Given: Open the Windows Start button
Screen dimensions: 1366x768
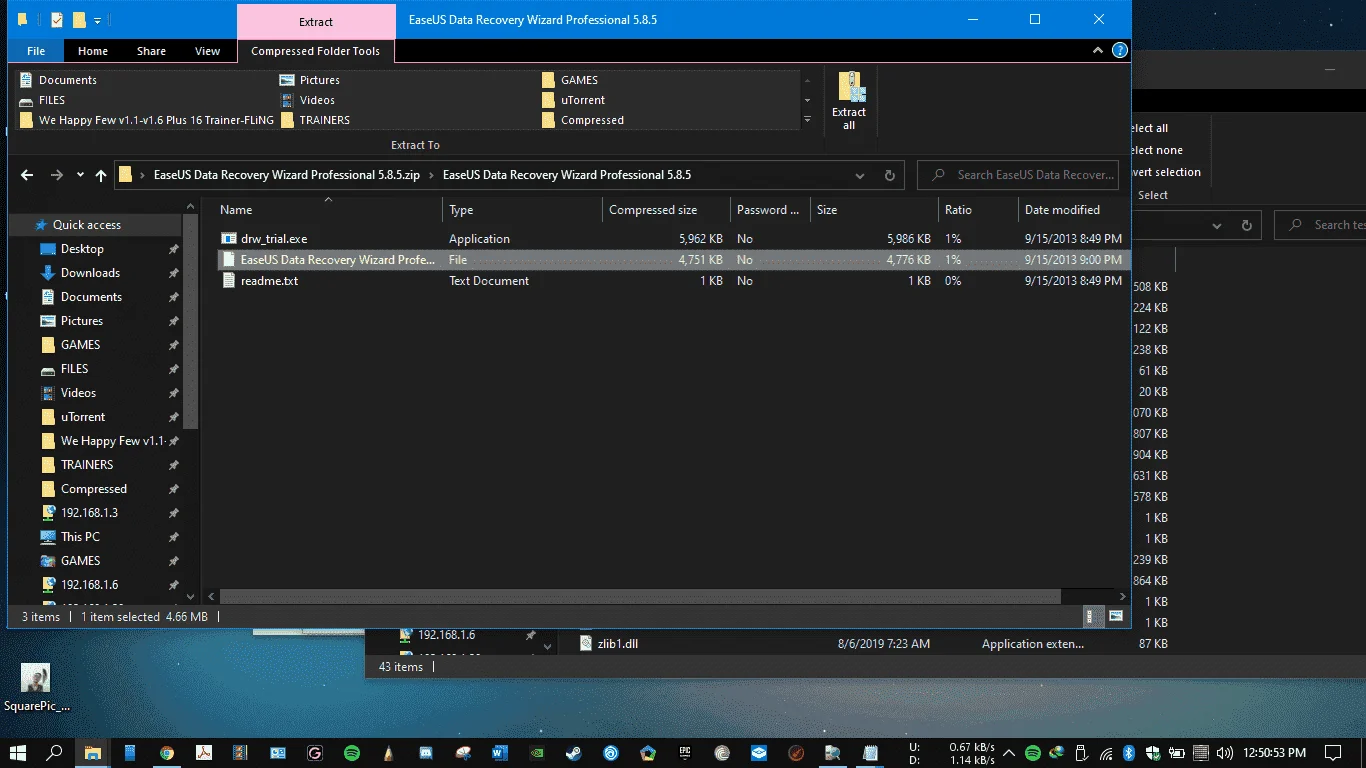Looking at the screenshot, I should (x=18, y=752).
